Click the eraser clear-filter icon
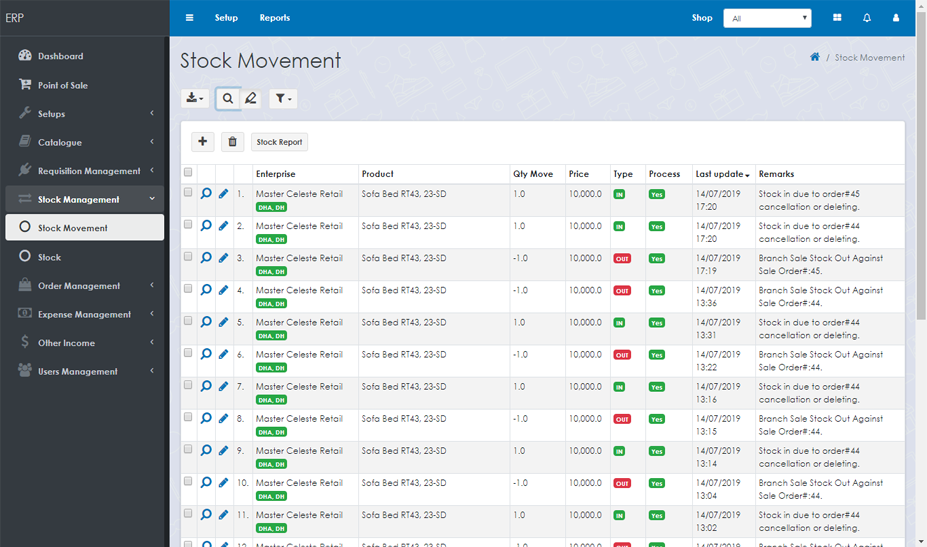Image resolution: width=927 pixels, height=547 pixels. pyautogui.click(x=251, y=98)
